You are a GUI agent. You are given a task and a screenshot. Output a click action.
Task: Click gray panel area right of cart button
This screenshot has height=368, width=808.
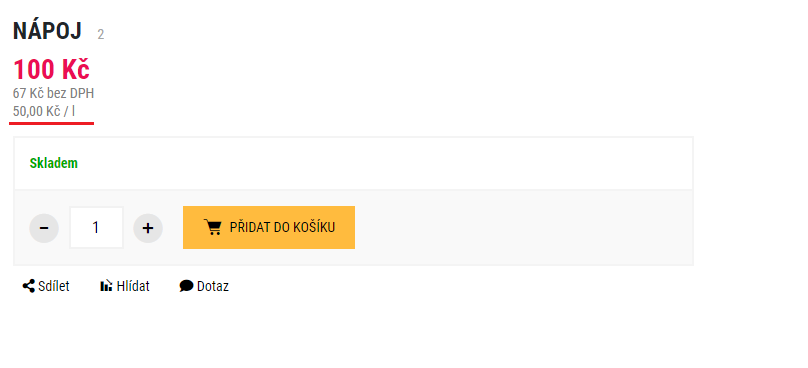pyautogui.click(x=523, y=227)
